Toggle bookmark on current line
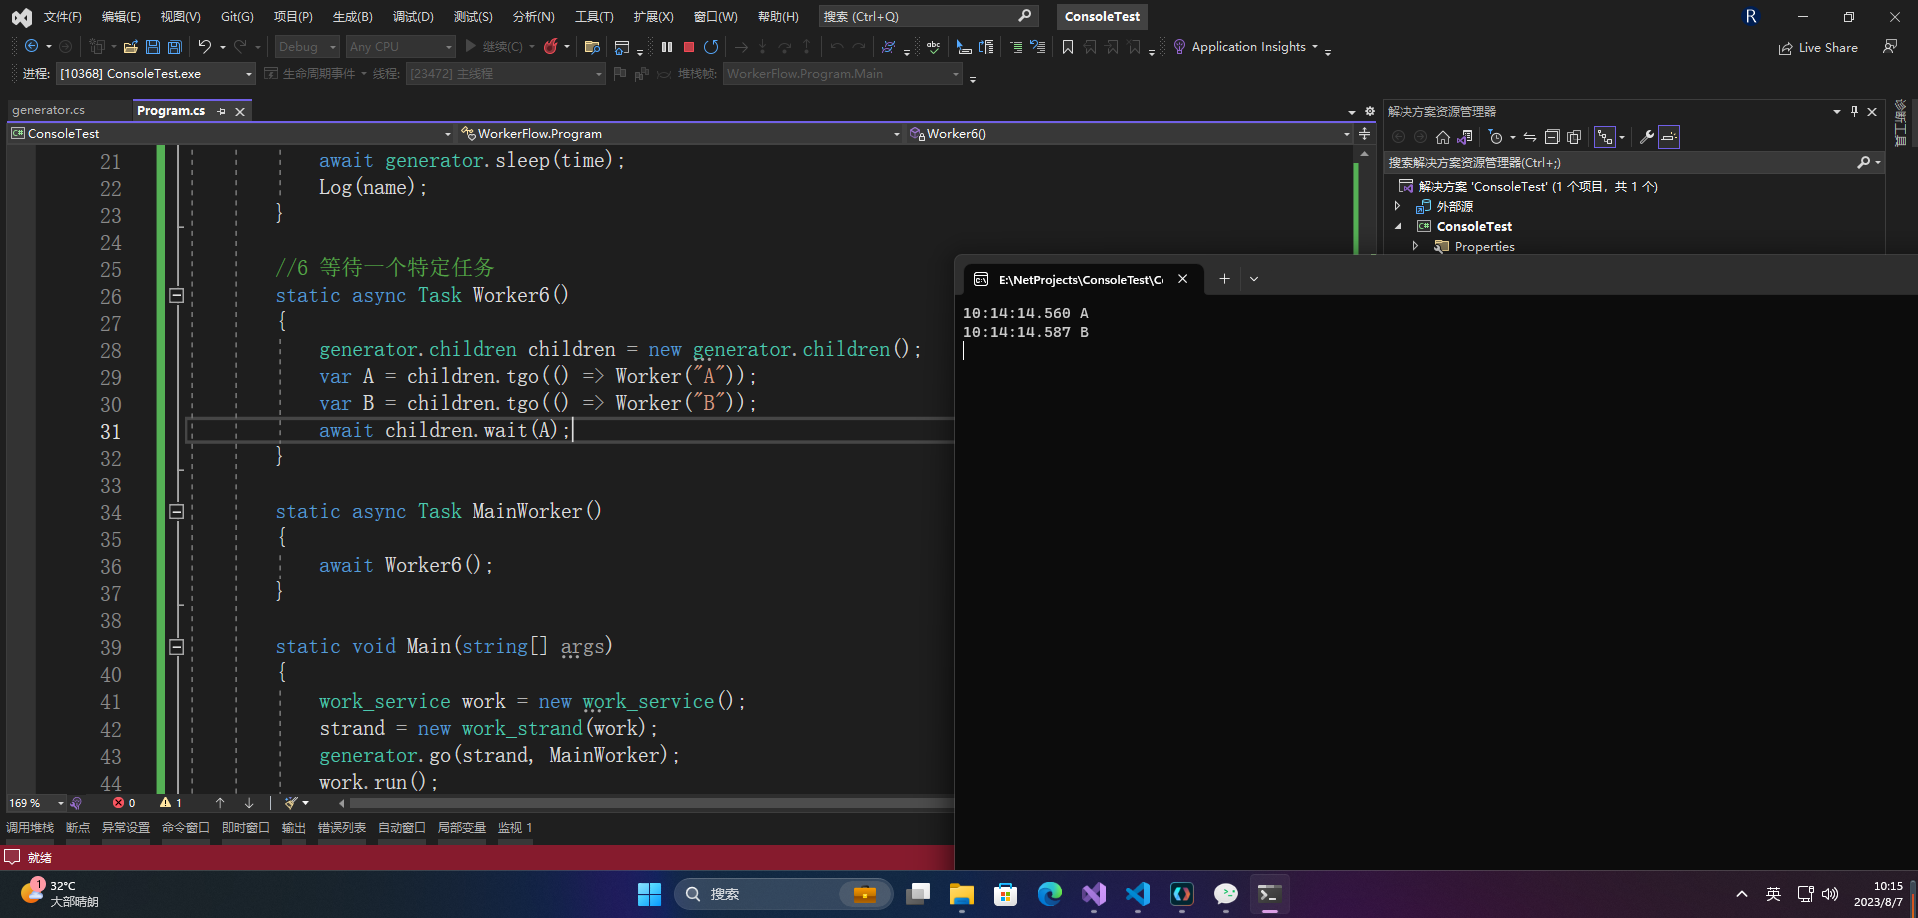The width and height of the screenshot is (1918, 918). point(1068,47)
